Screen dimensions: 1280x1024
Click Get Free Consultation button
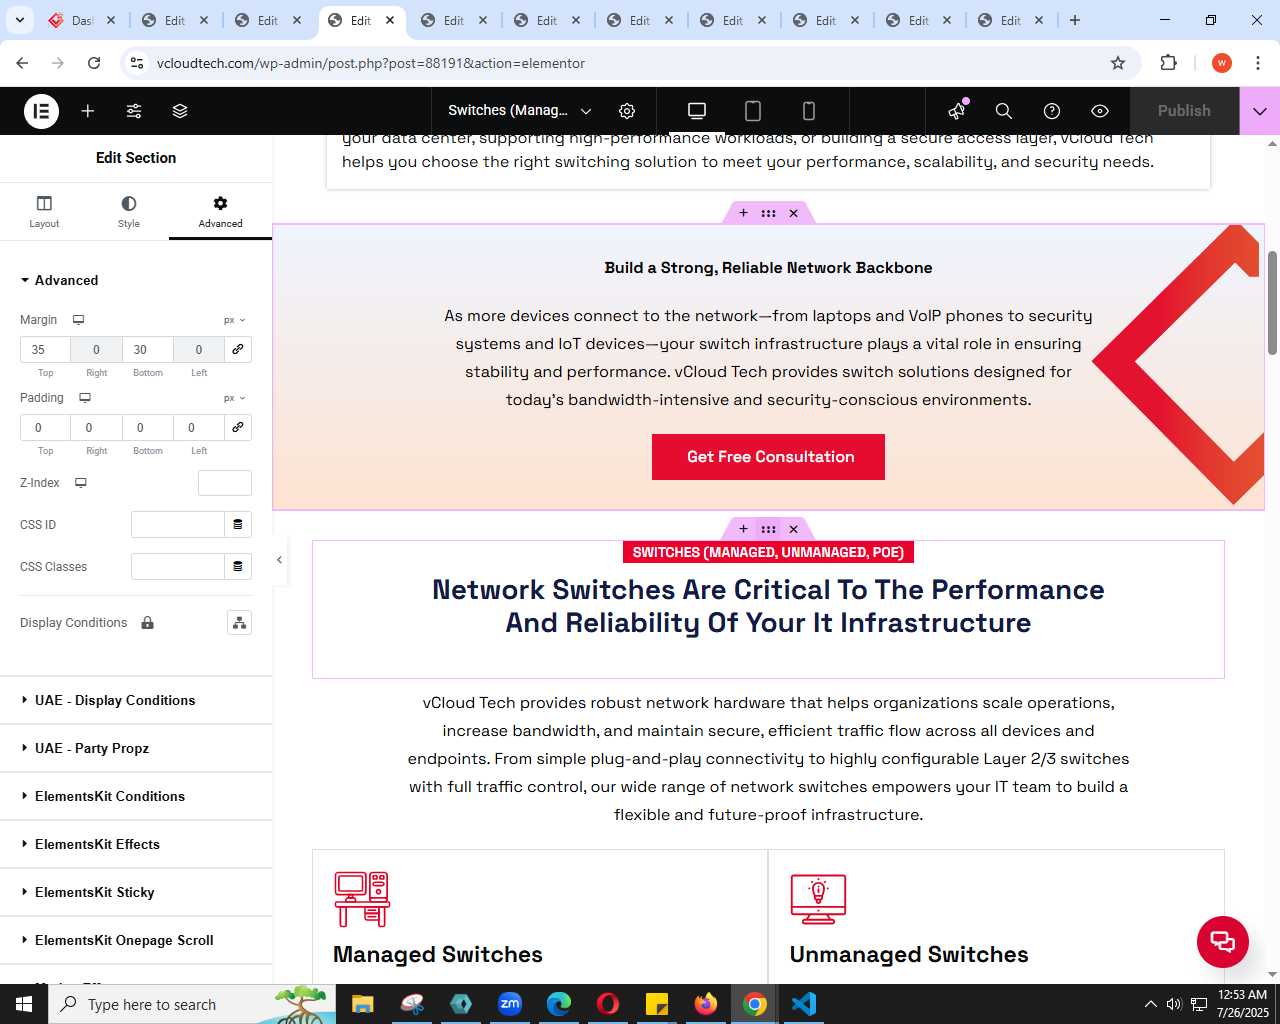coord(768,457)
